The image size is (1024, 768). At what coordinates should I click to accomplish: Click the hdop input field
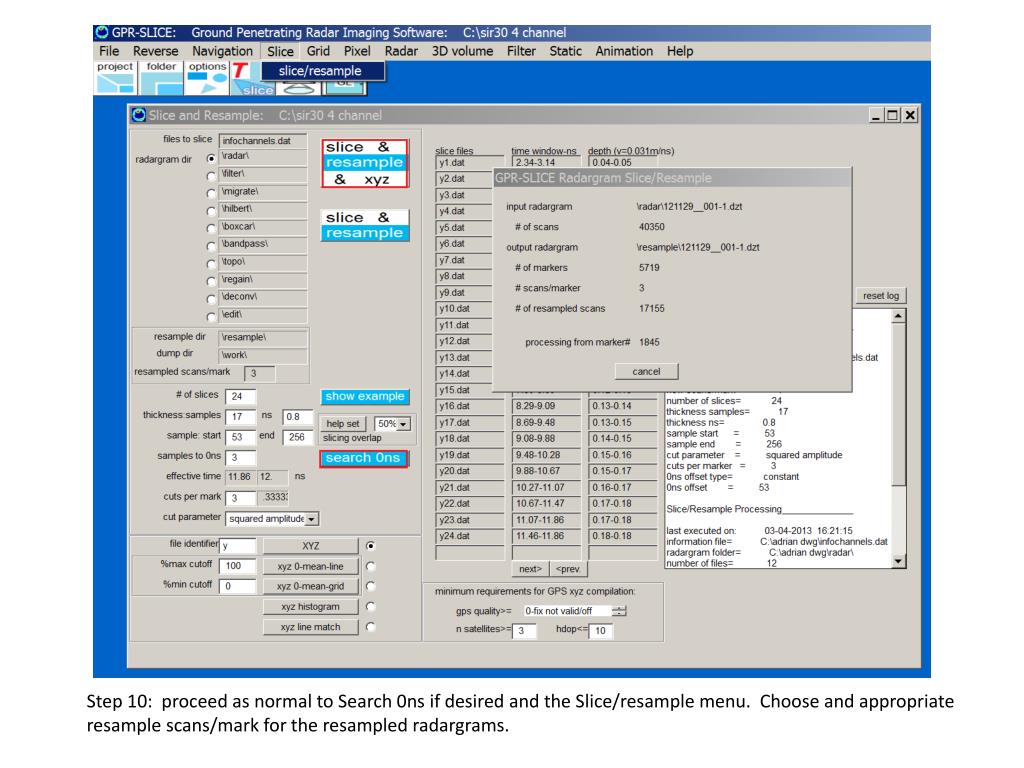tap(601, 631)
